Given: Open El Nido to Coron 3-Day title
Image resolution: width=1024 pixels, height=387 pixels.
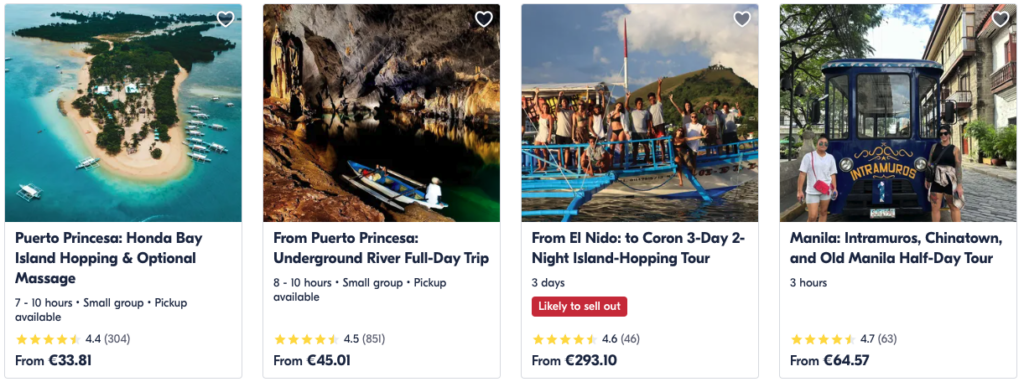Looking at the screenshot, I should (x=639, y=249).
